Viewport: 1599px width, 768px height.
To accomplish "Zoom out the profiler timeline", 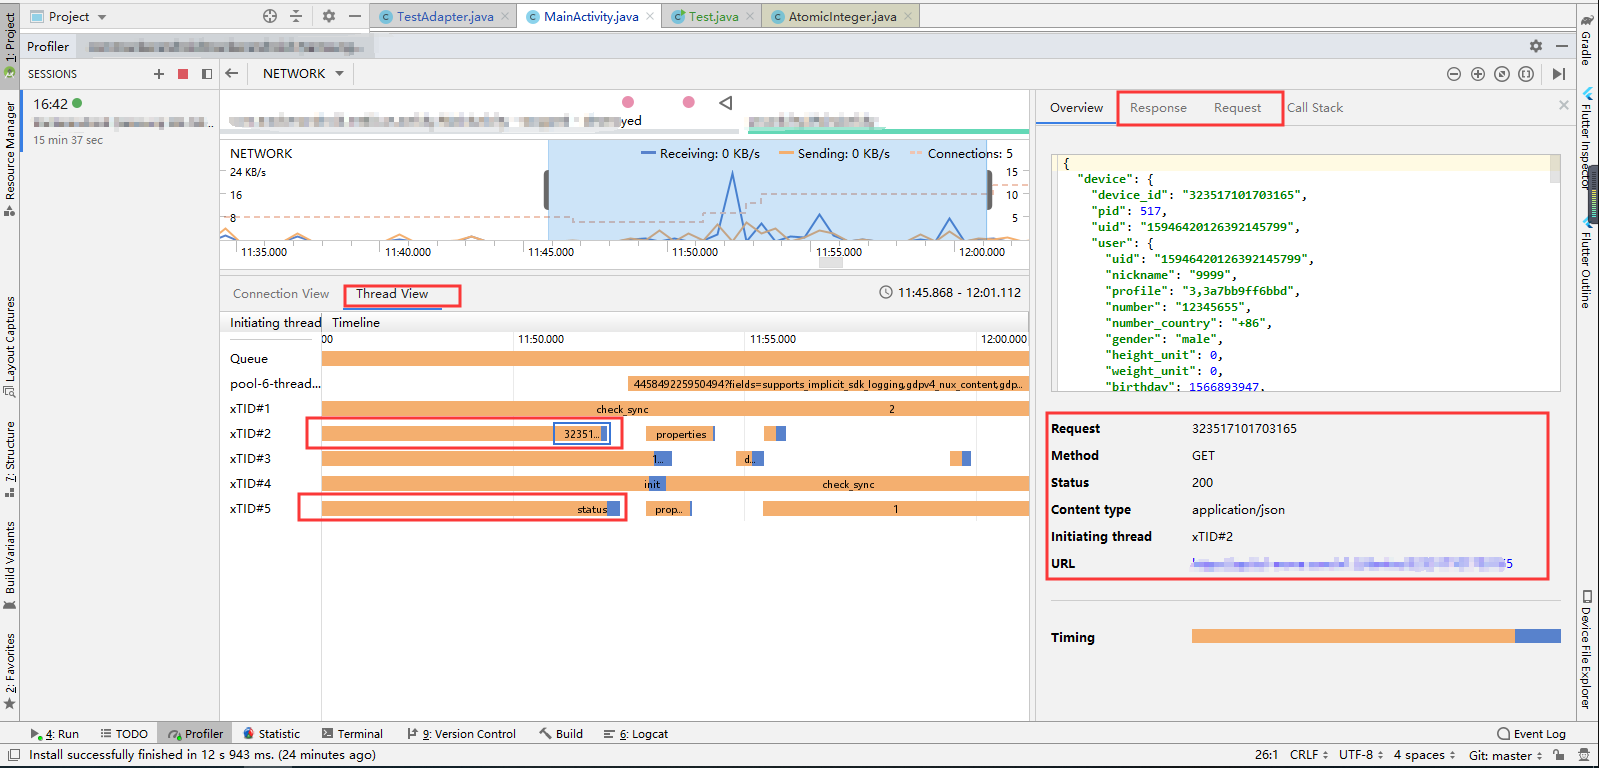I will [x=1454, y=74].
